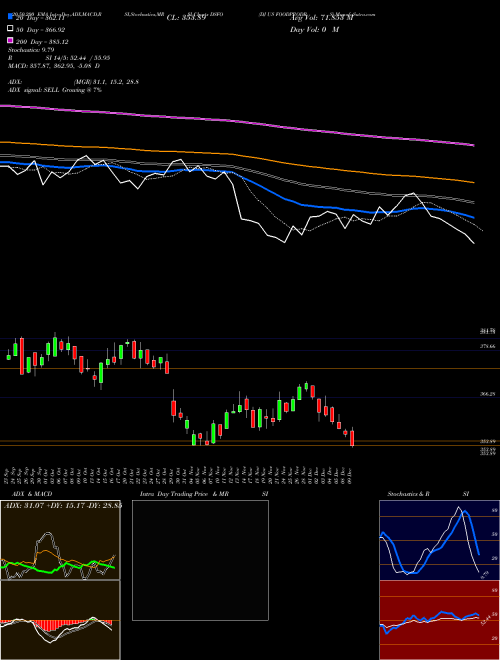Click the 'Day Vol: 0 M' label
Image resolution: width=500 pixels, height=660 pixels.
click(314, 29)
